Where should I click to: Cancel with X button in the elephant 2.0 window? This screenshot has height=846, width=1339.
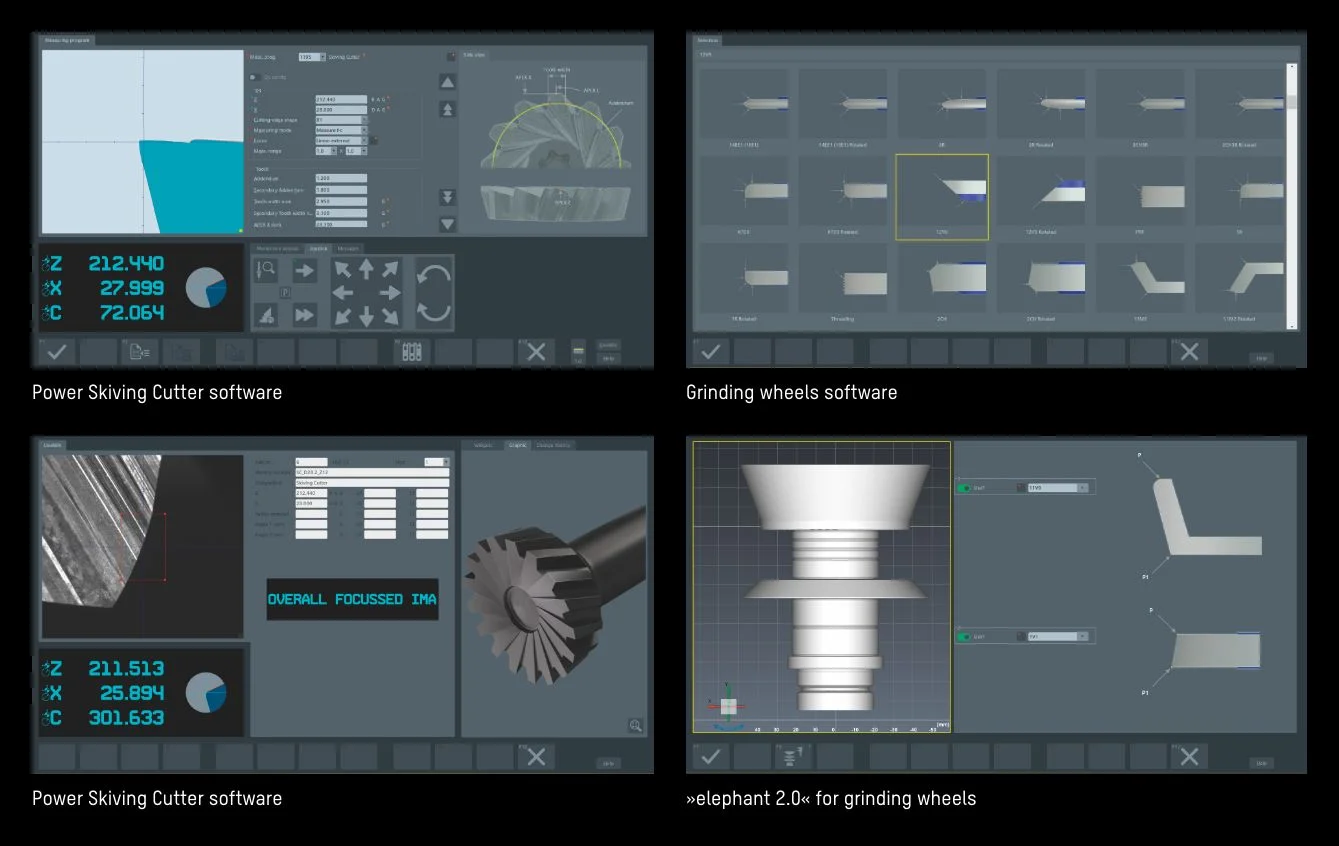[x=1188, y=757]
